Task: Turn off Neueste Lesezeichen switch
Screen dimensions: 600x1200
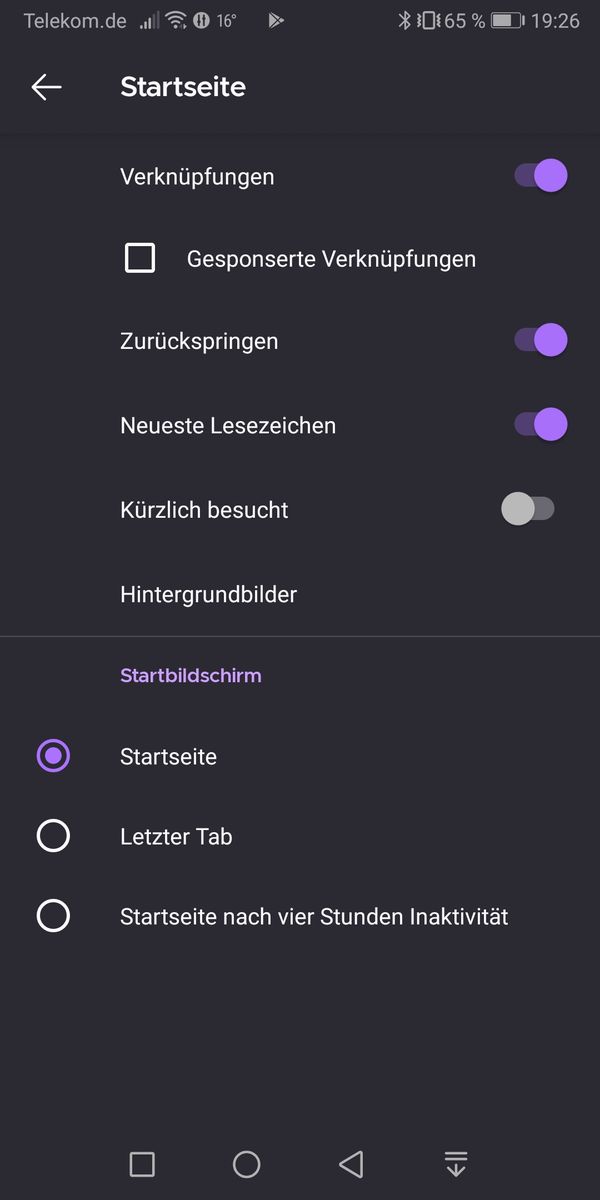Action: (541, 425)
